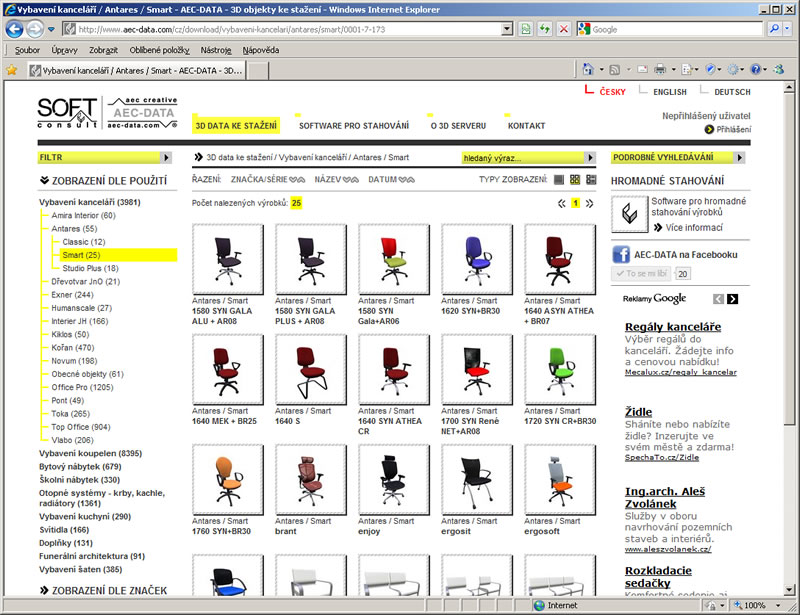Image resolution: width=800 pixels, height=615 pixels.
Task: Click the browser Back button
Action: click(x=15, y=29)
